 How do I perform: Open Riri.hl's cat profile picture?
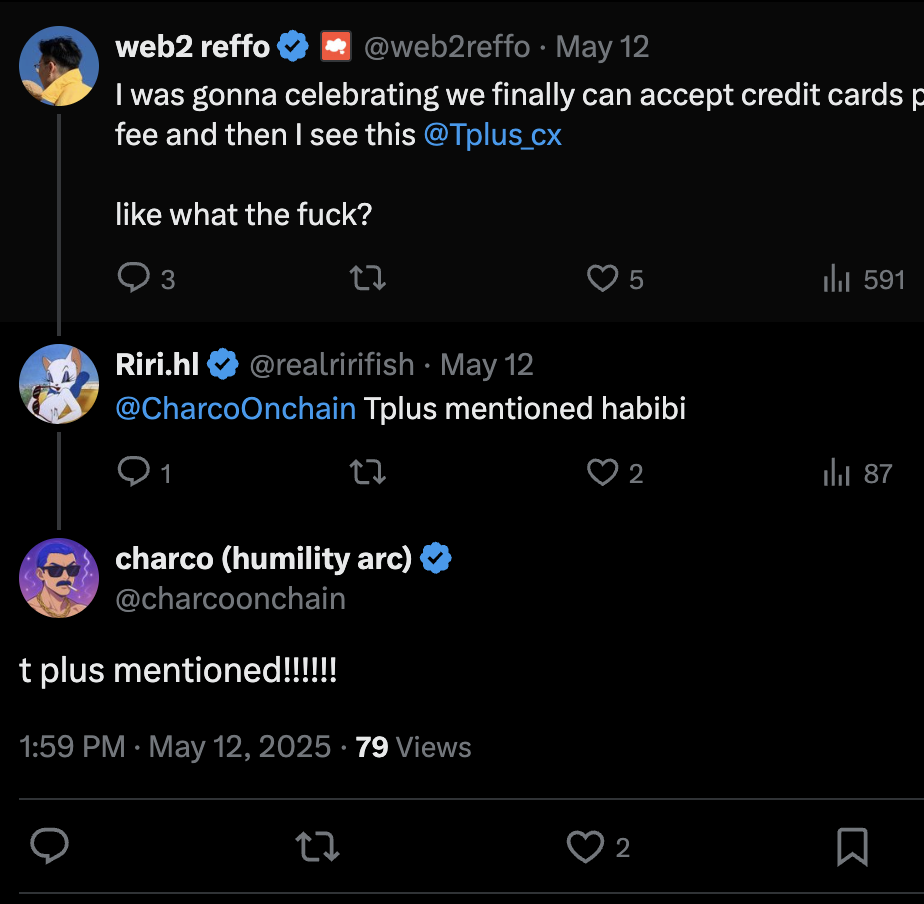coord(59,384)
